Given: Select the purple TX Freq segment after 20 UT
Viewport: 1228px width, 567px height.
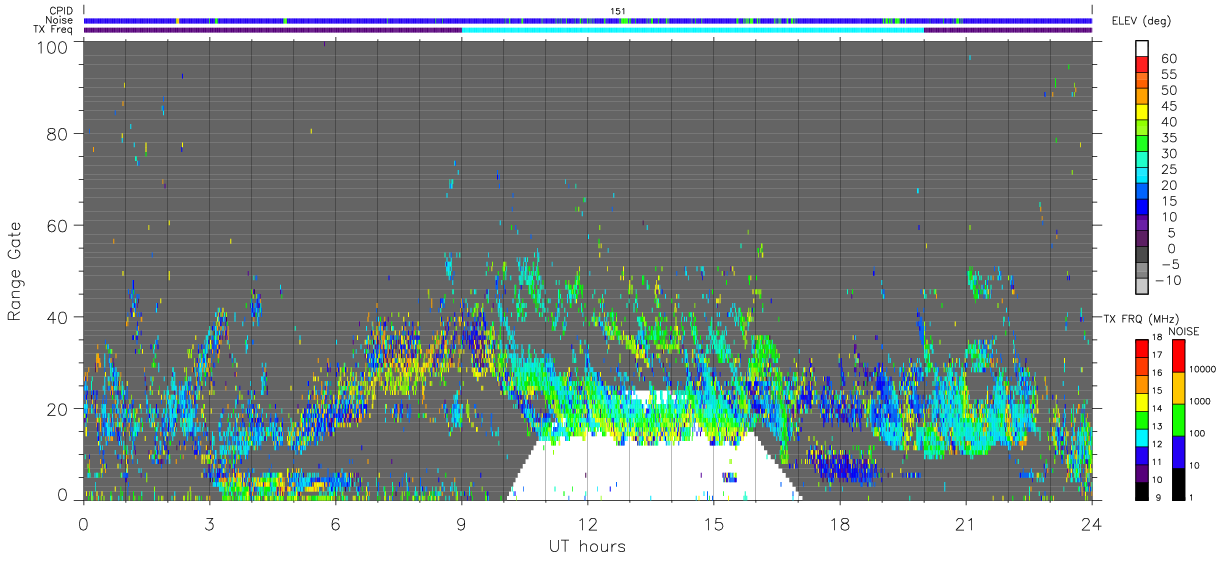Looking at the screenshot, I should click(1008, 30).
